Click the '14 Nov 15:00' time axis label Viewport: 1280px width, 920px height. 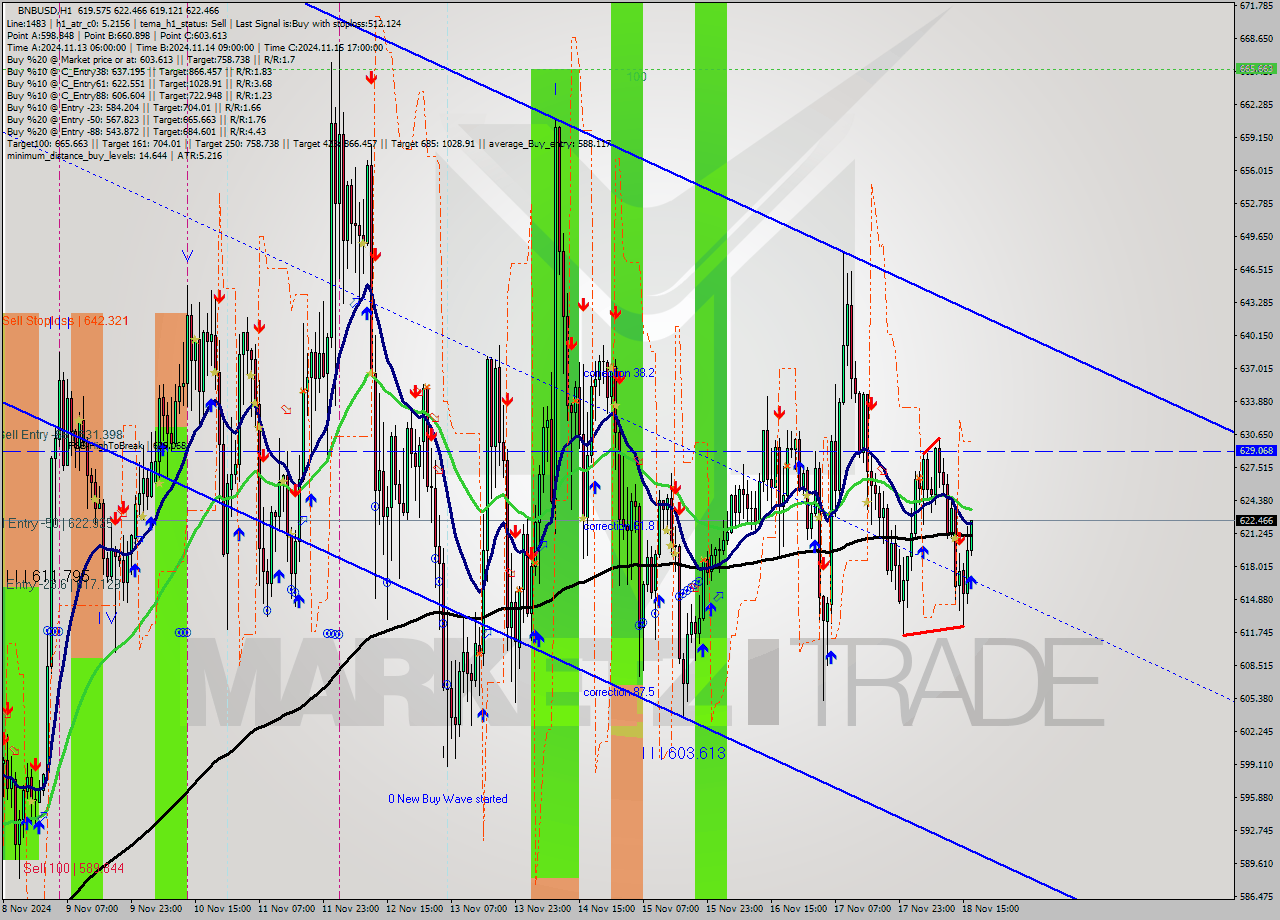(x=607, y=909)
